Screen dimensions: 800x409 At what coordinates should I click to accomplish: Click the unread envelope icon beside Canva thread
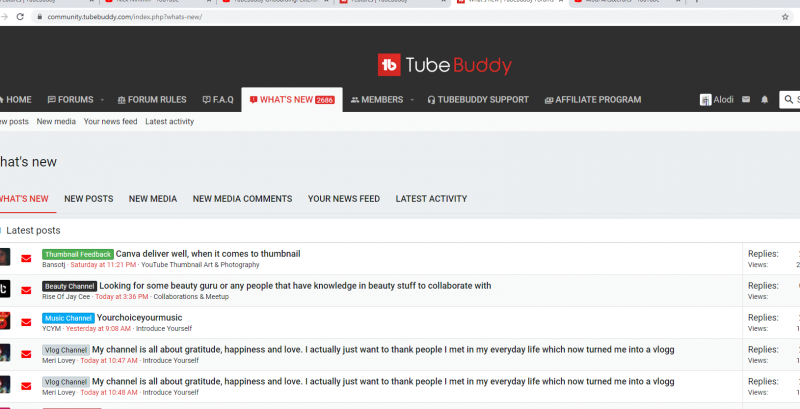click(27, 259)
